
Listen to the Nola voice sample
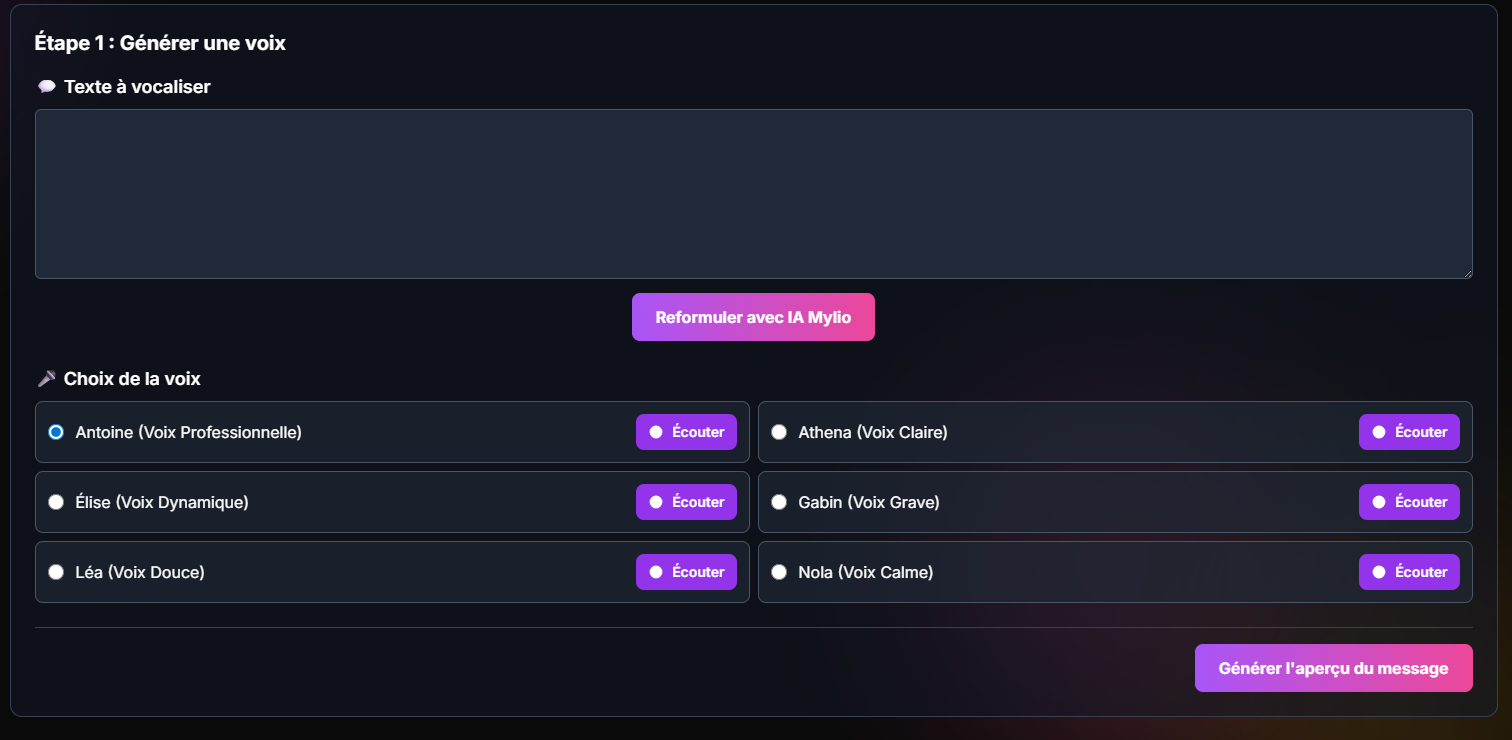[x=1409, y=572]
